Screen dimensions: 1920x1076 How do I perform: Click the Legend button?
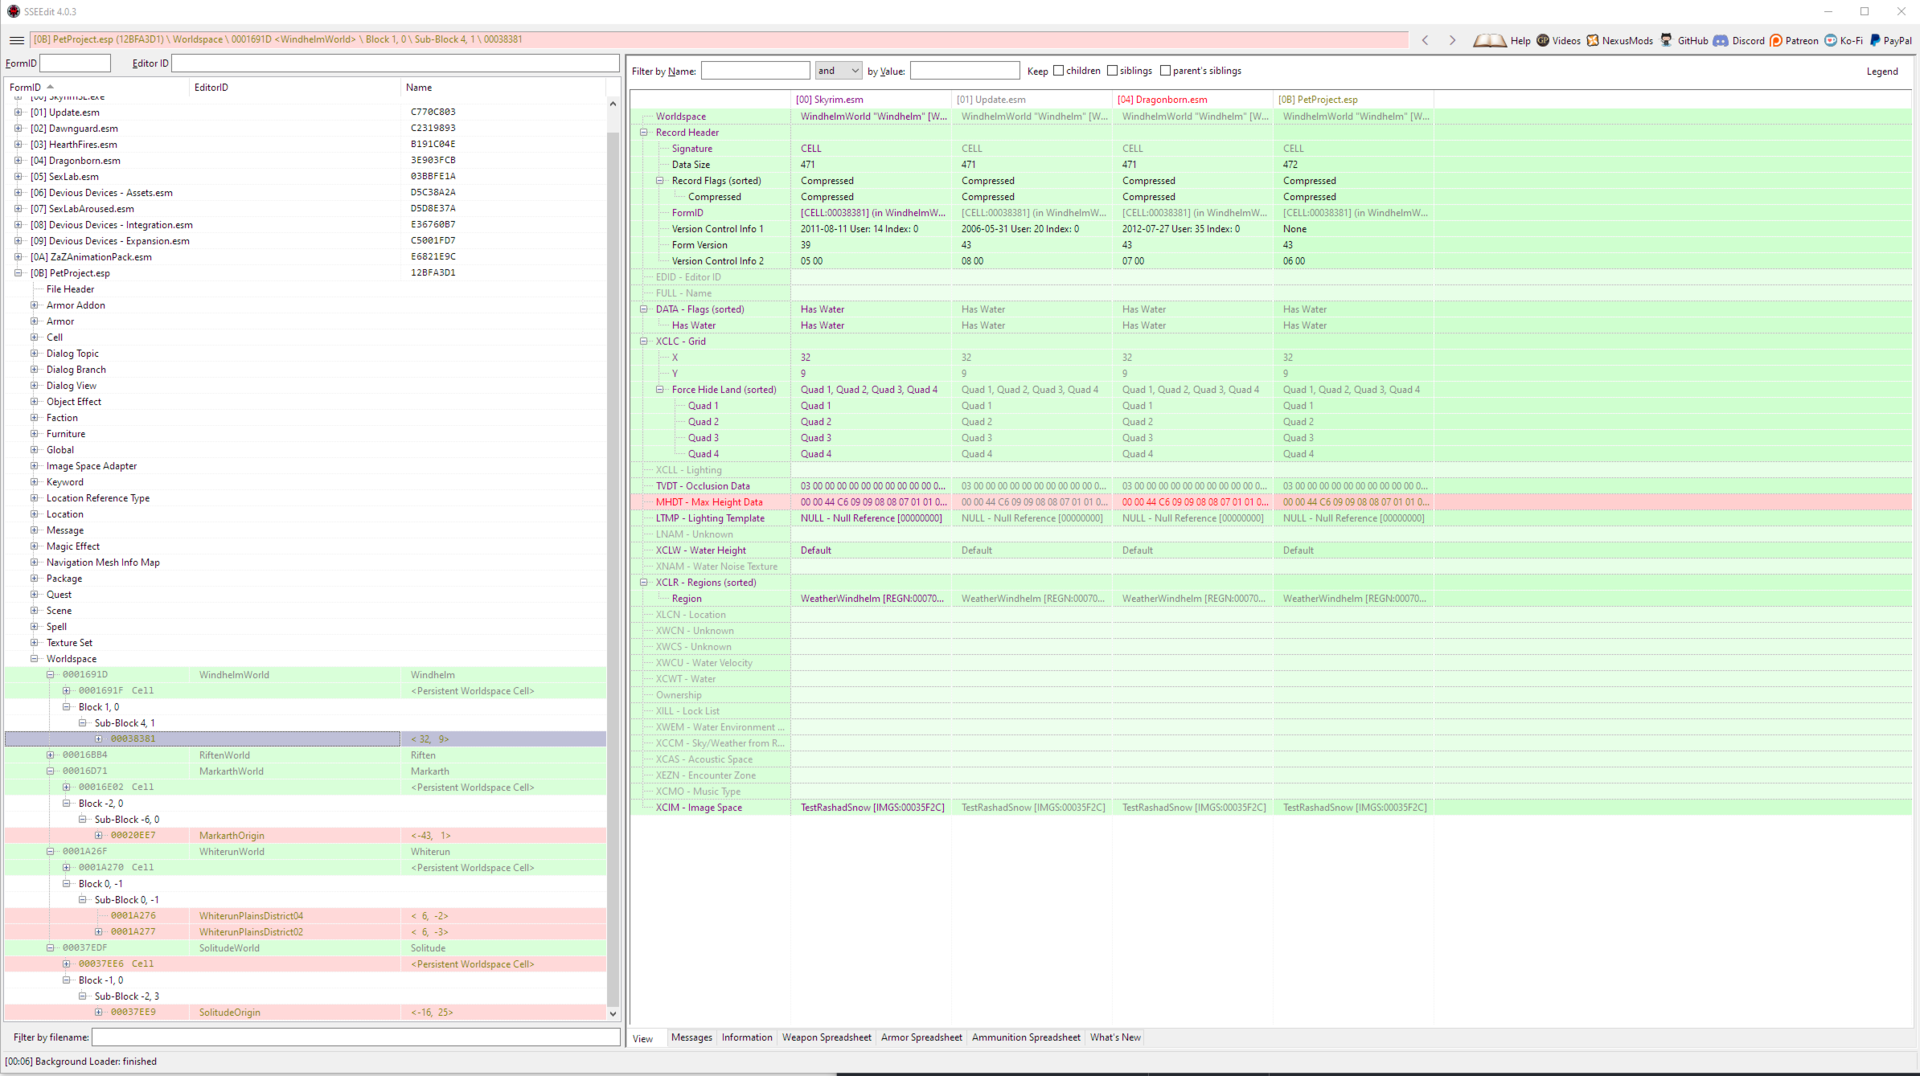[1882, 71]
